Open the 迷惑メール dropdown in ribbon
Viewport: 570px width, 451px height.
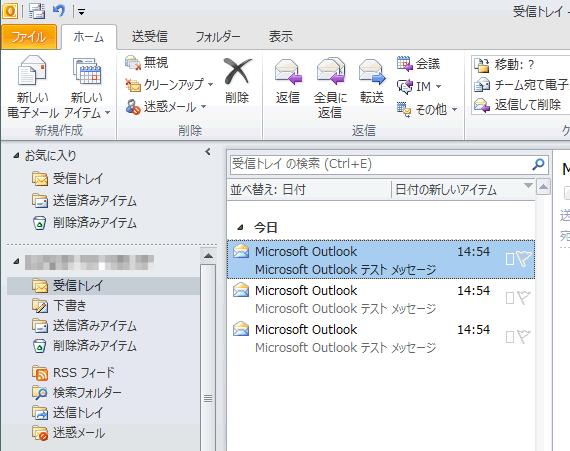click(166, 107)
